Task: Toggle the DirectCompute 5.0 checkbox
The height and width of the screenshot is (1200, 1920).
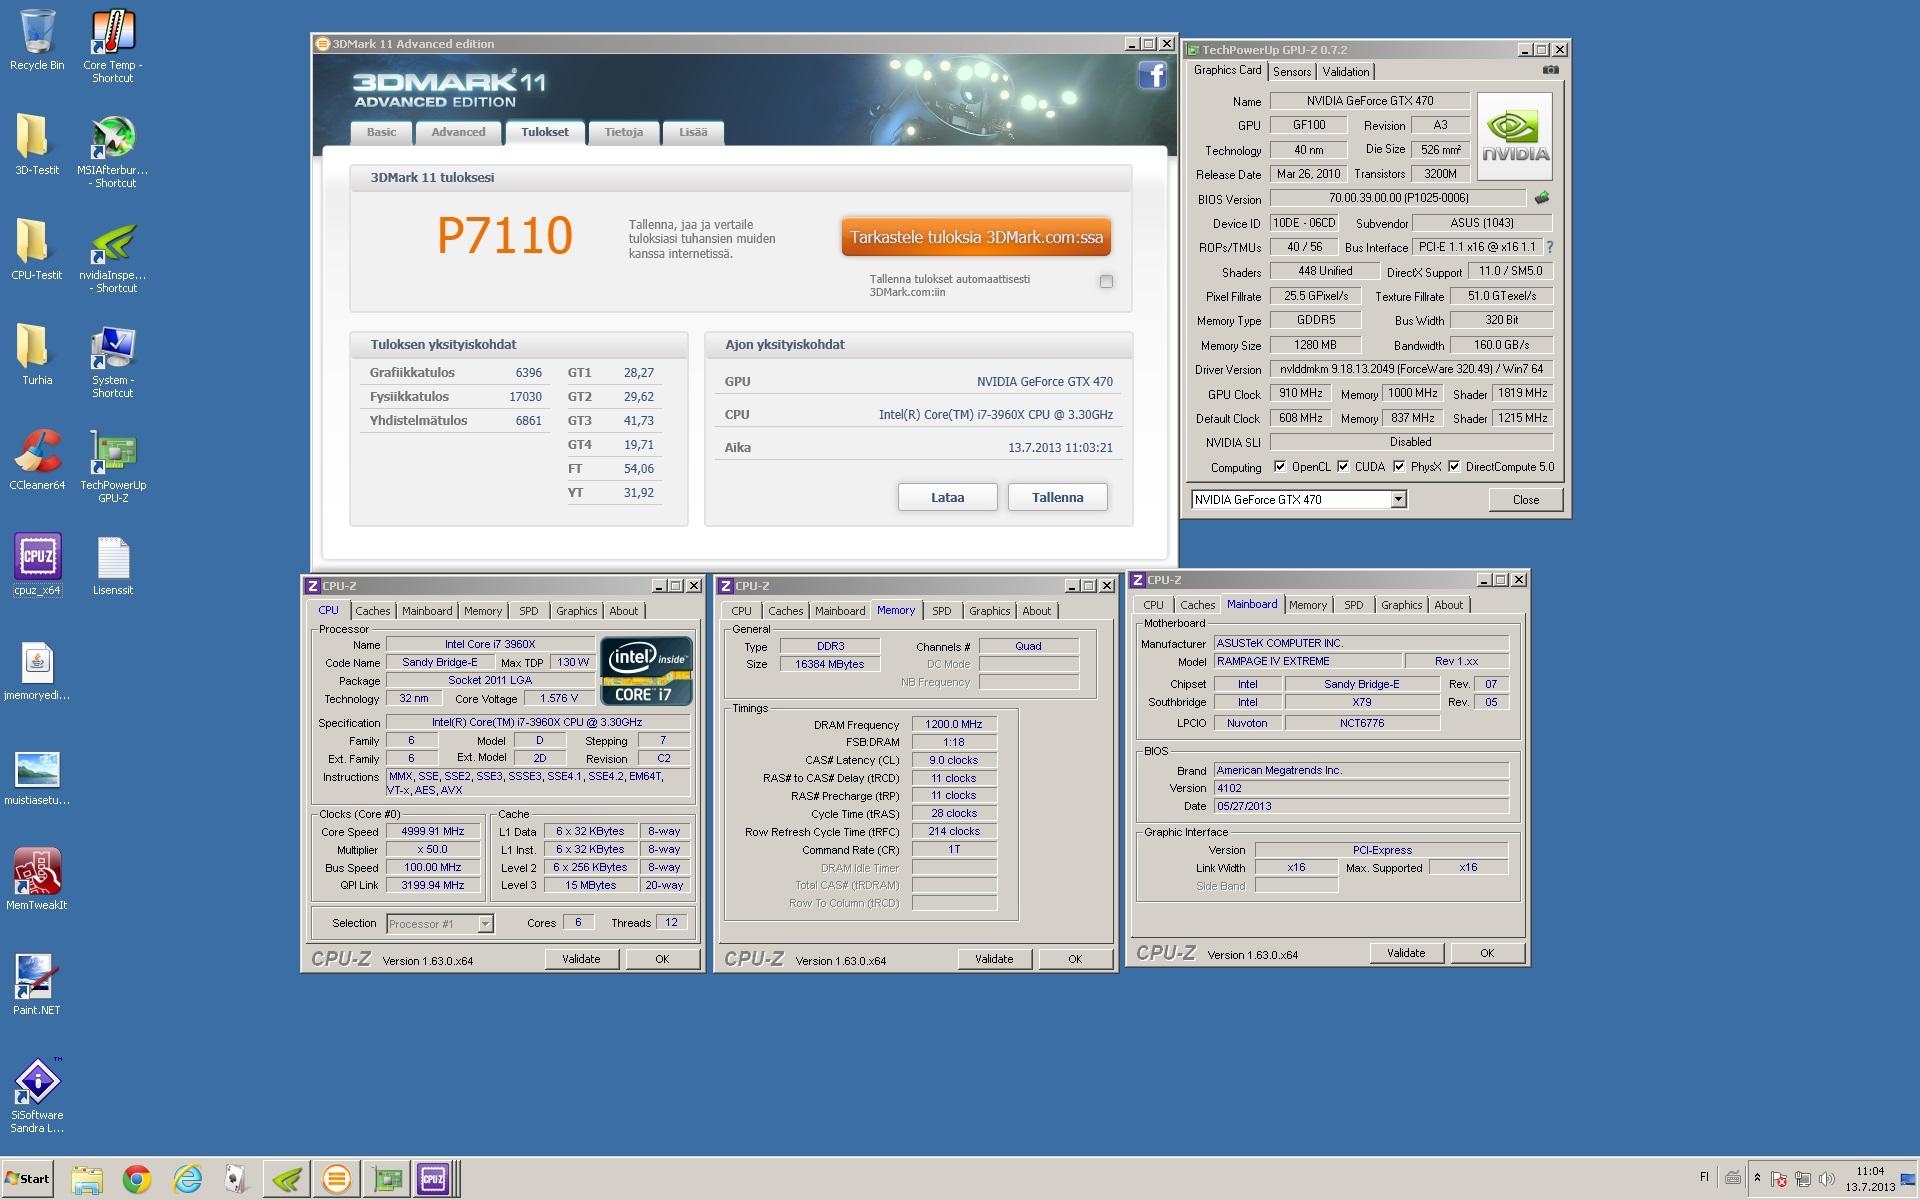Action: click(1454, 466)
